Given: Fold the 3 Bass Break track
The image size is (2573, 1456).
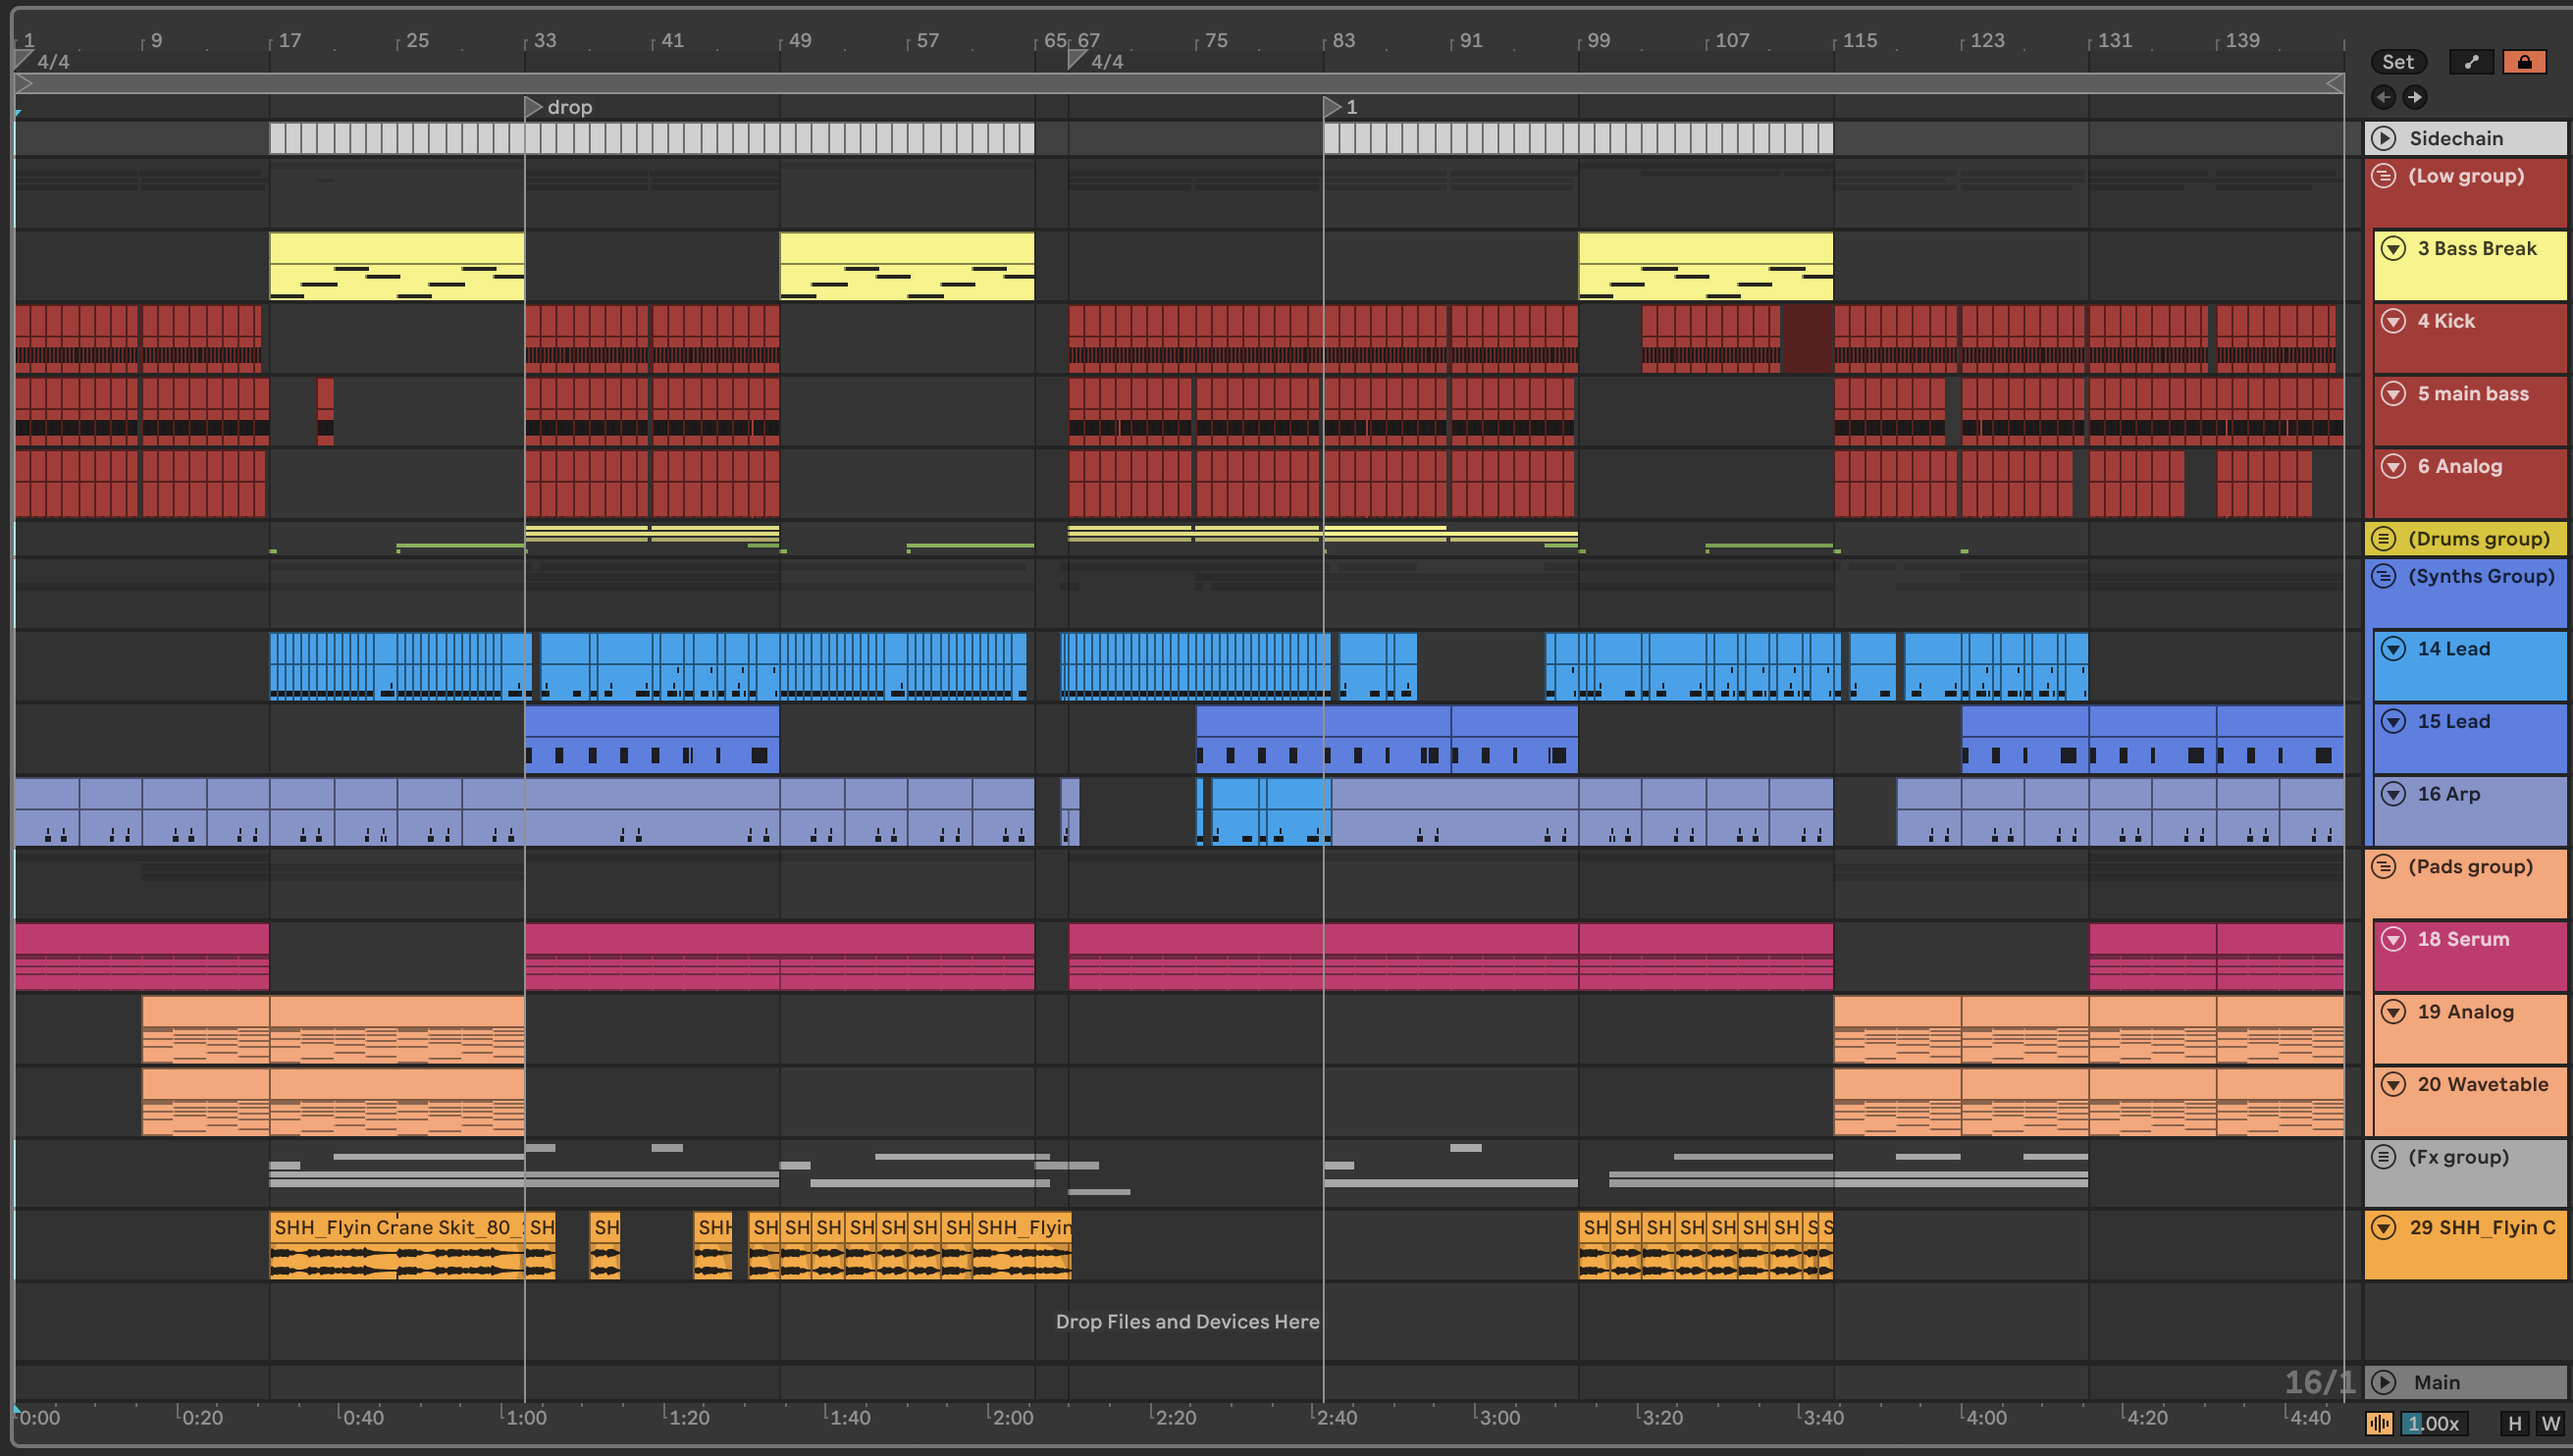Looking at the screenshot, I should pyautogui.click(x=2393, y=248).
